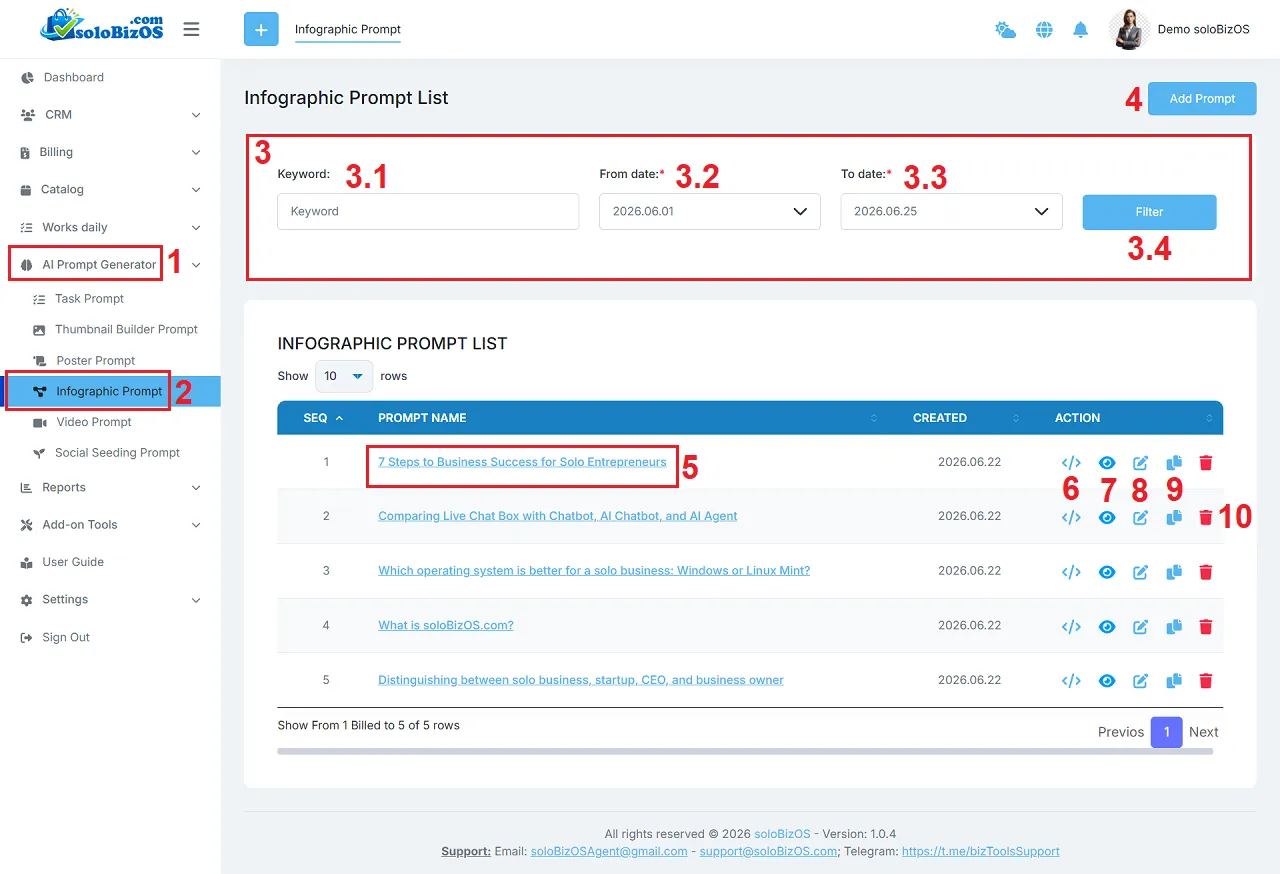Duplicate the 'Distinguishing between solo business' prompt
The image size is (1280, 874).
1174,680
